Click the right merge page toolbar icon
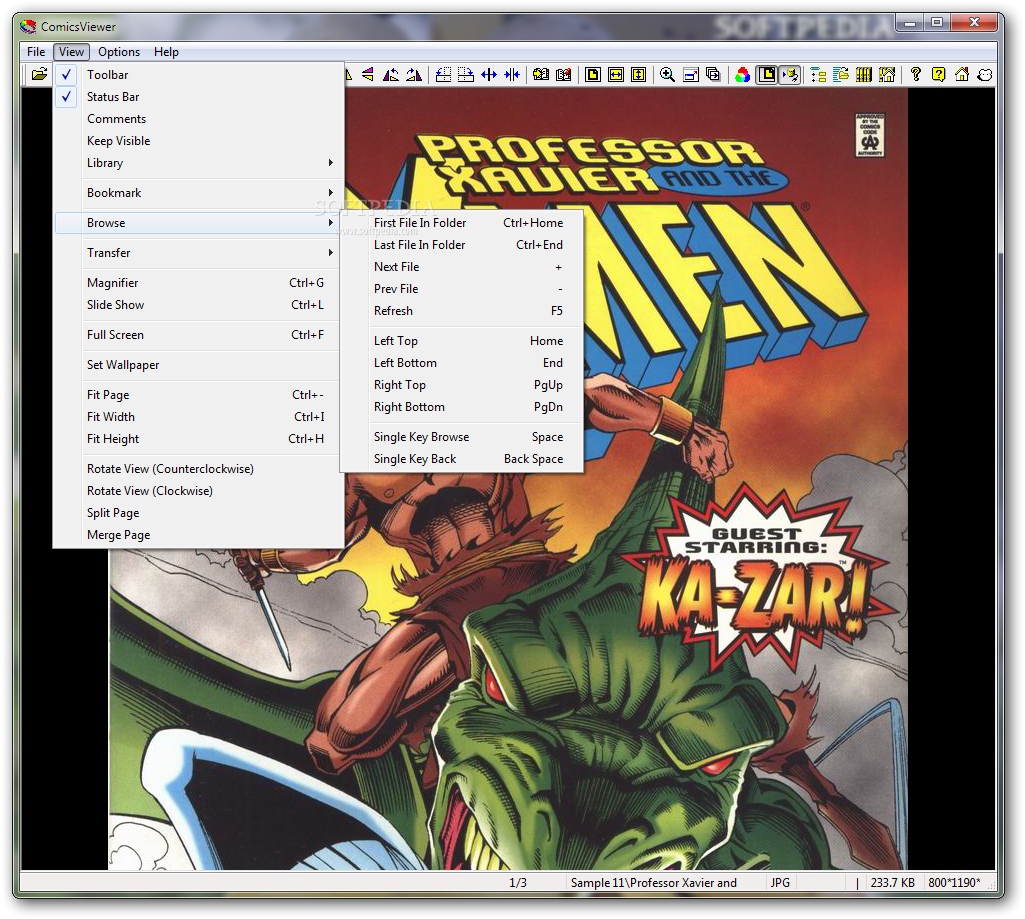1025x919 pixels. coord(466,75)
